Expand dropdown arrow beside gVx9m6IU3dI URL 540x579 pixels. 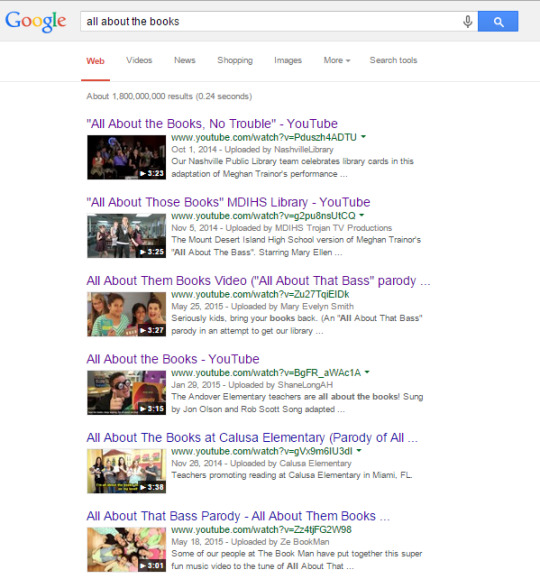(x=359, y=450)
